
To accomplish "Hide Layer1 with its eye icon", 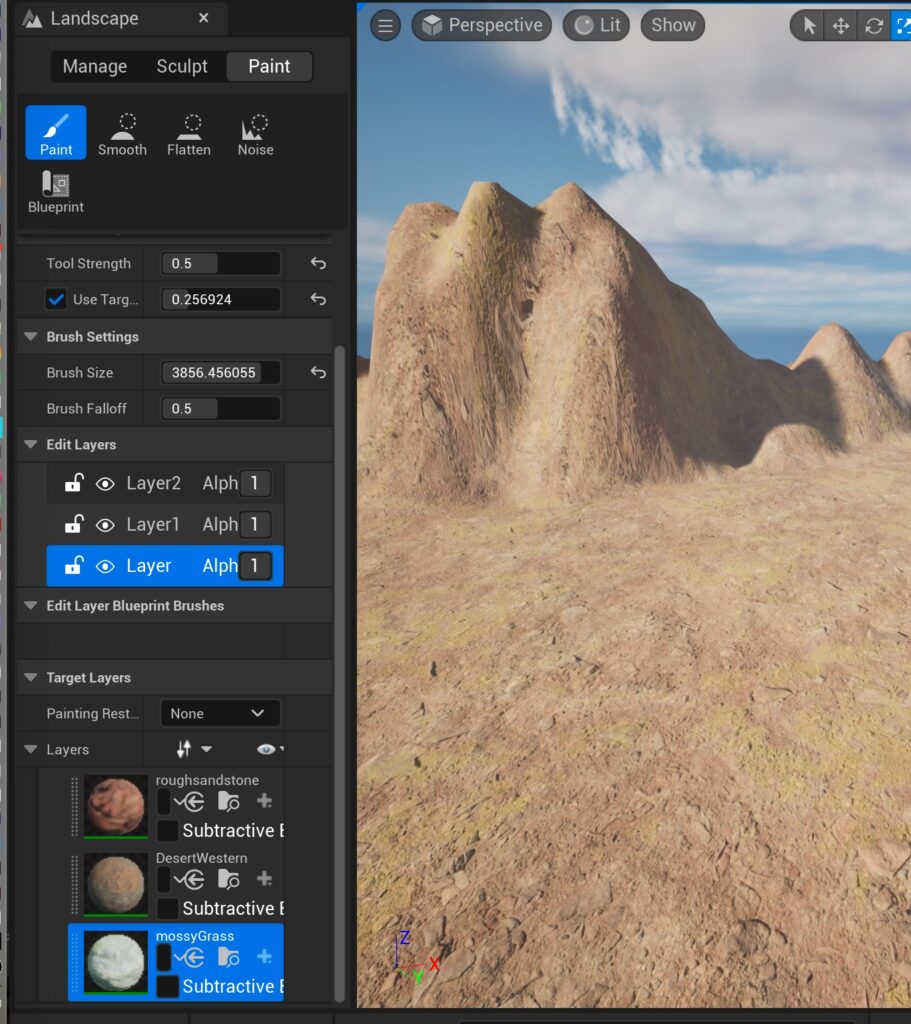I will pyautogui.click(x=105, y=525).
